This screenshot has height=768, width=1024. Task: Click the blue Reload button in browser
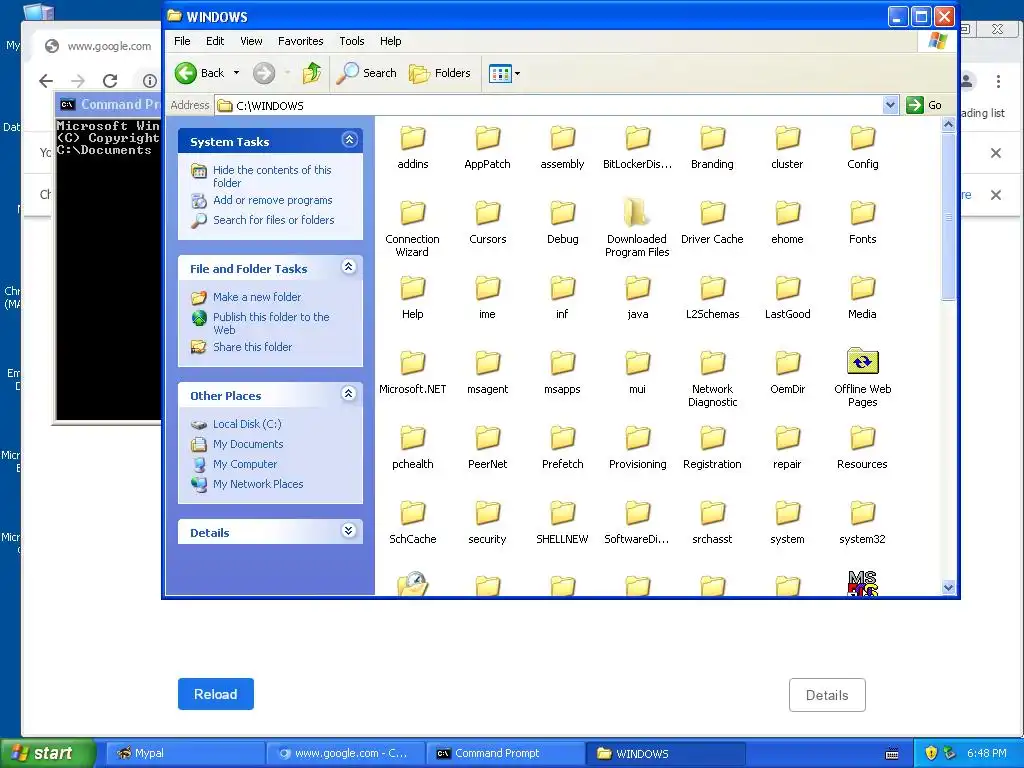(x=216, y=694)
